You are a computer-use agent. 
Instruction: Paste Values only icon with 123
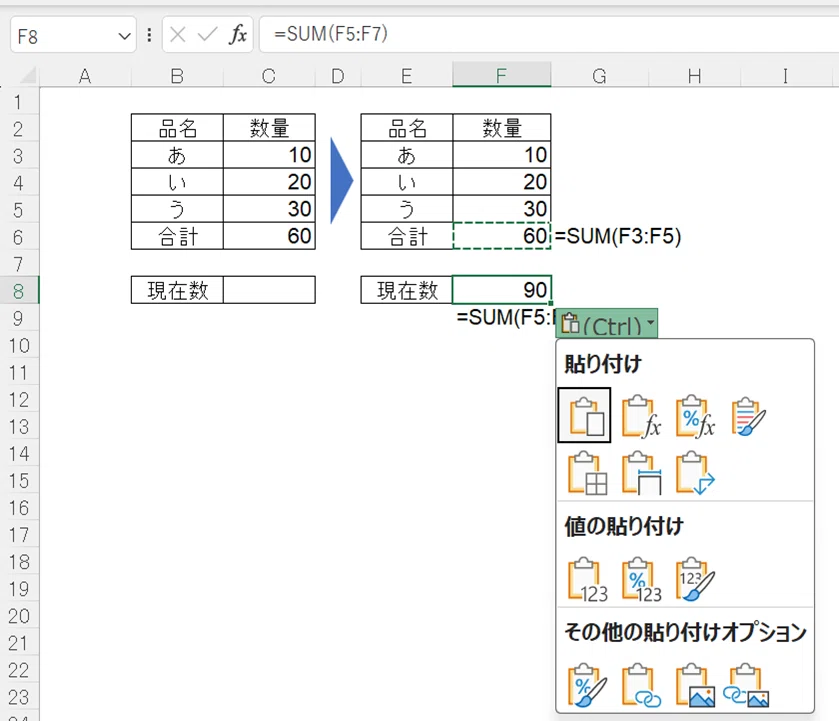point(587,580)
